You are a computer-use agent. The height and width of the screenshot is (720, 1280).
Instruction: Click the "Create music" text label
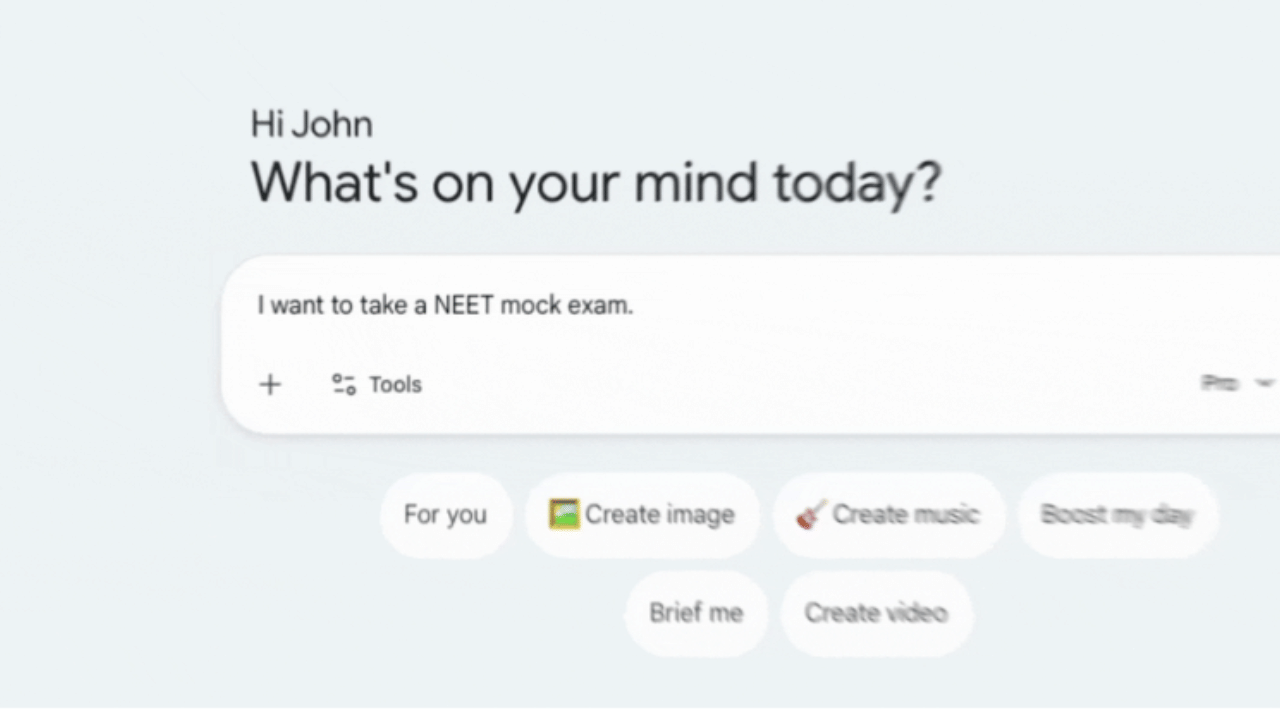point(905,515)
